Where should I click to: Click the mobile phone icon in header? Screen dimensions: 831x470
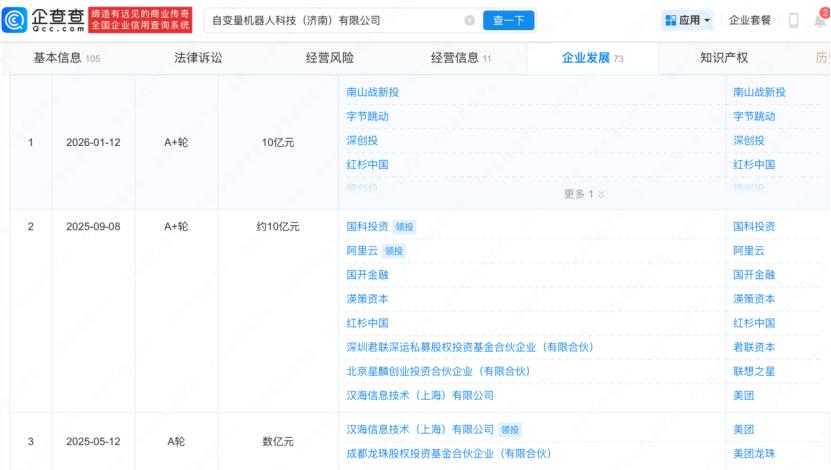793,20
